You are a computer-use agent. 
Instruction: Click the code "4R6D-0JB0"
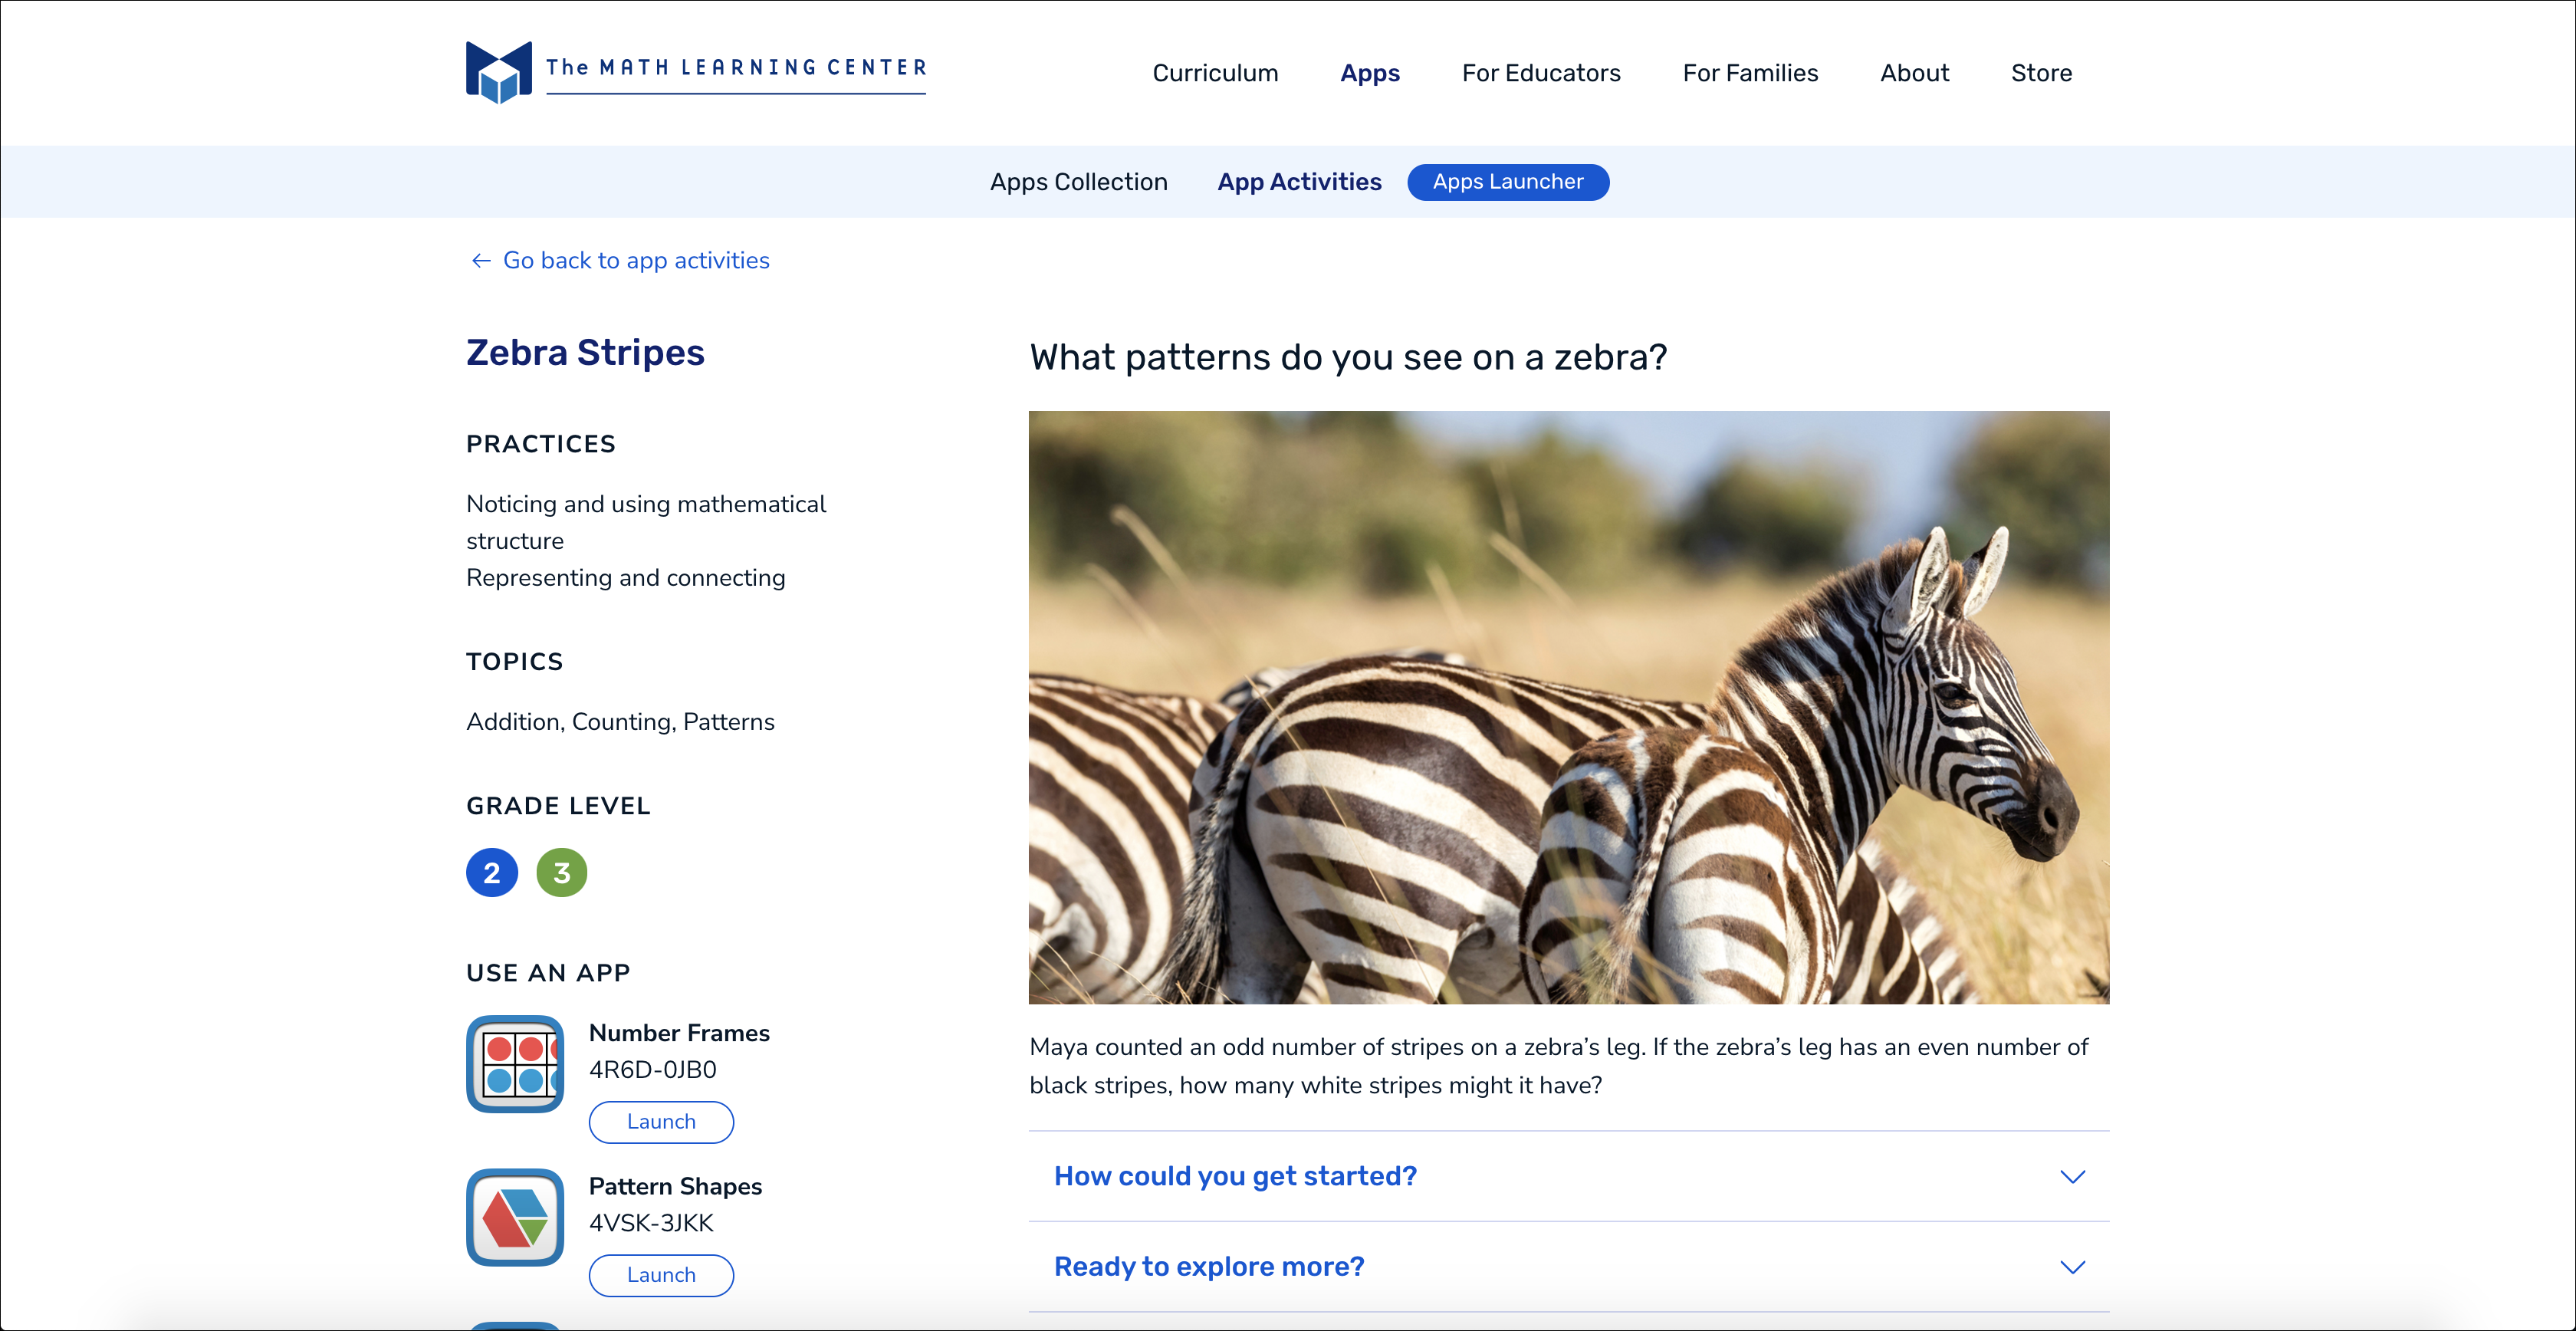(652, 1070)
